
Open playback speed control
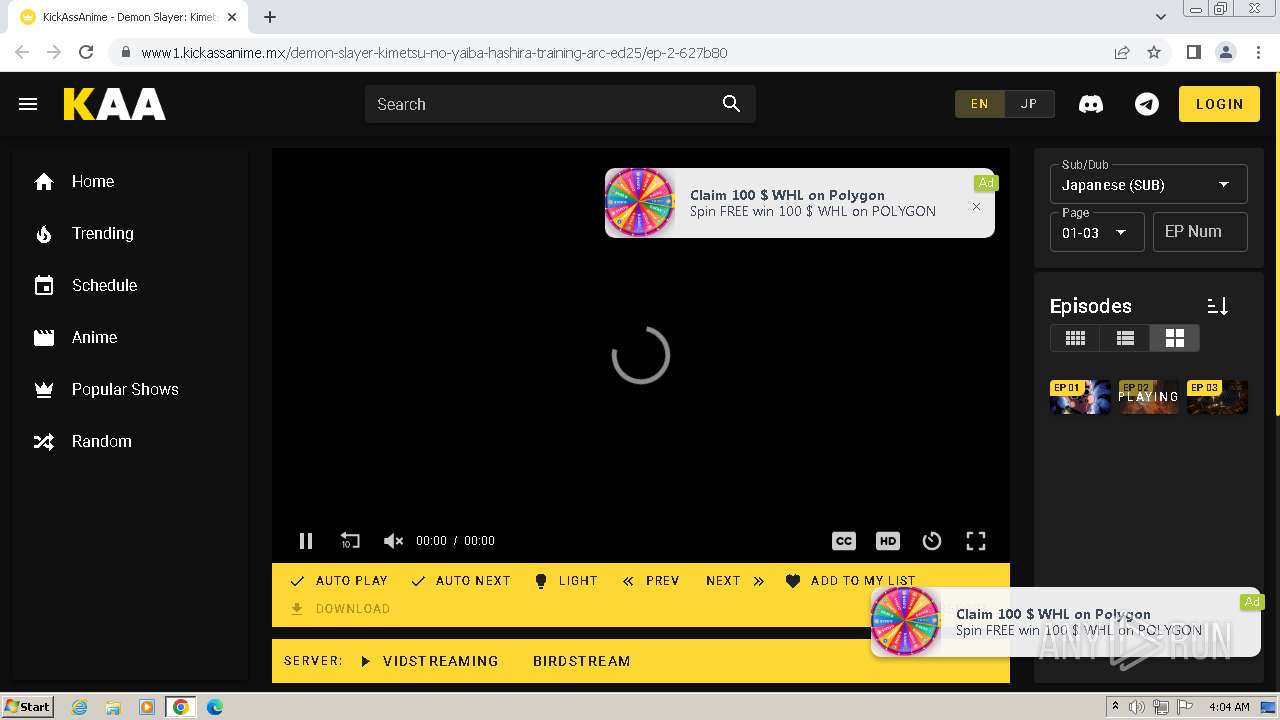(932, 541)
